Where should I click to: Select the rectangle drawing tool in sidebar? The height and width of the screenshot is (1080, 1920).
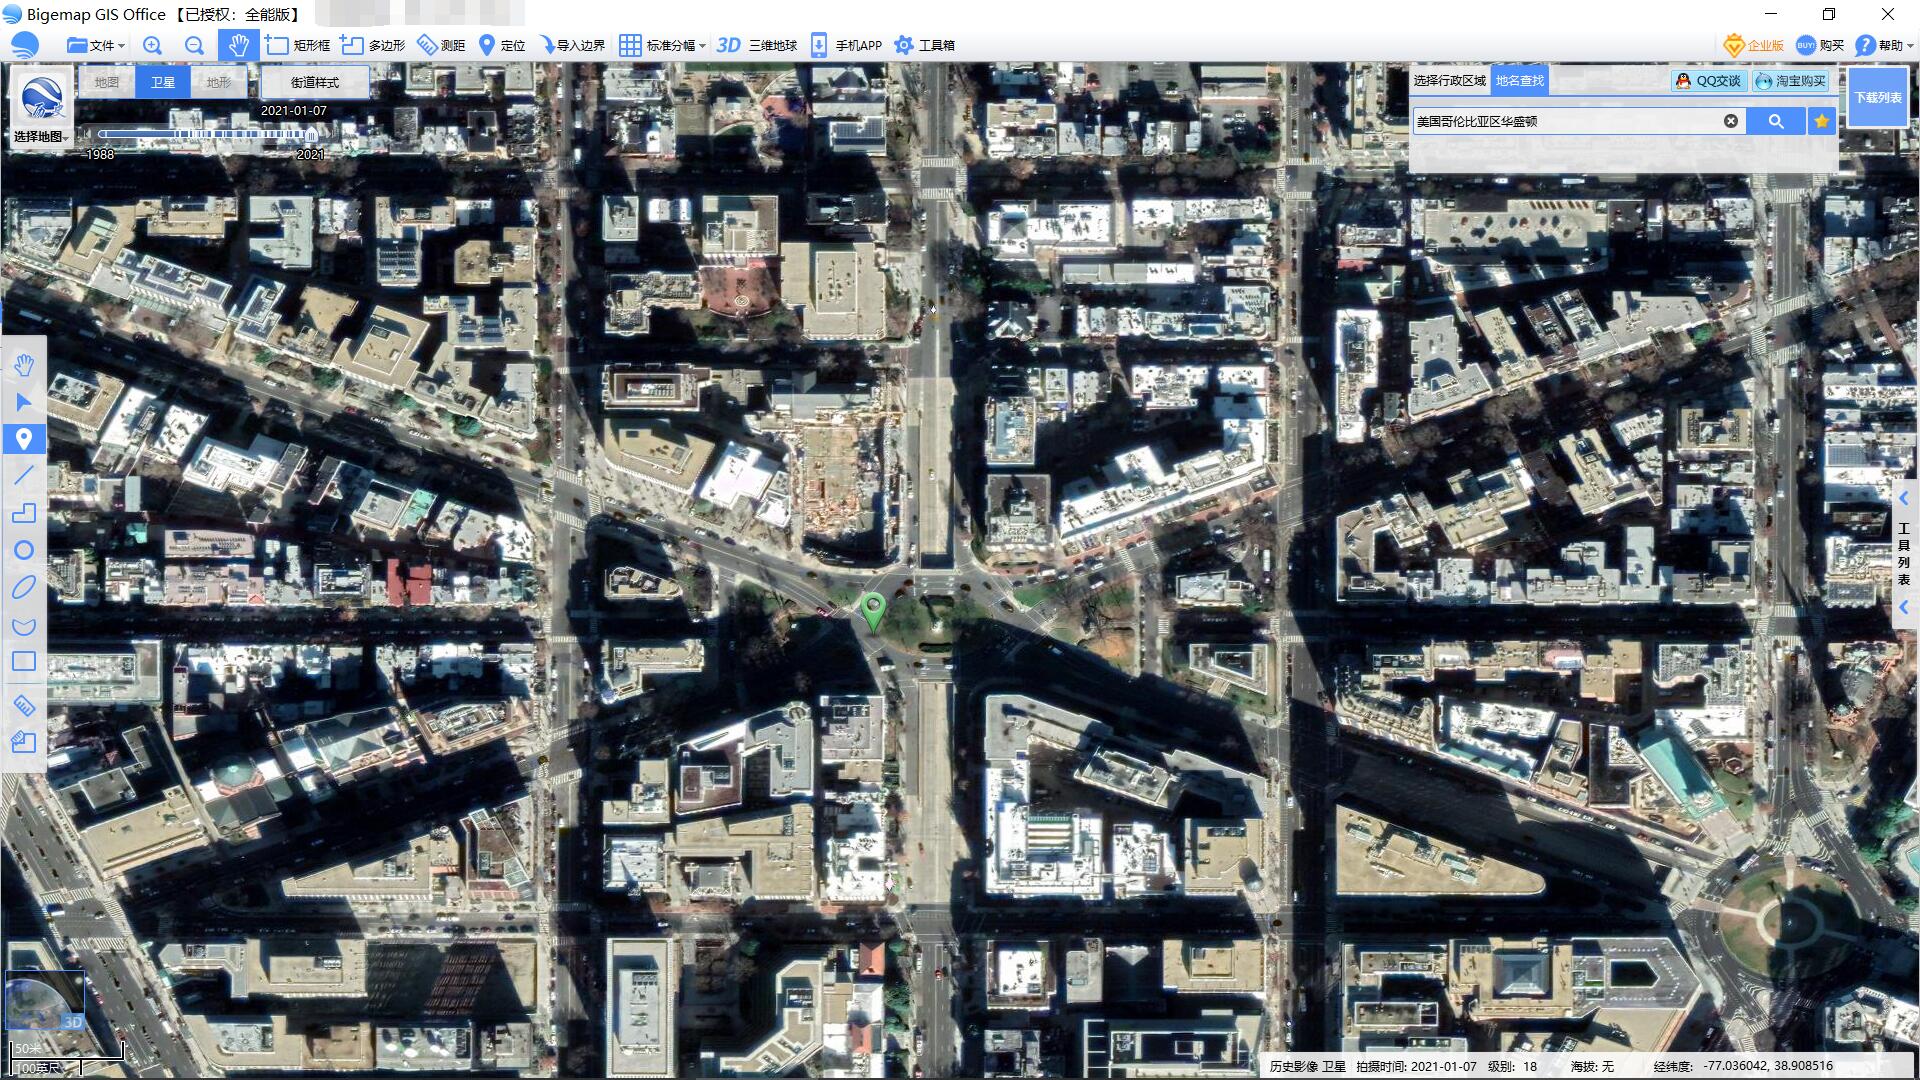click(24, 662)
